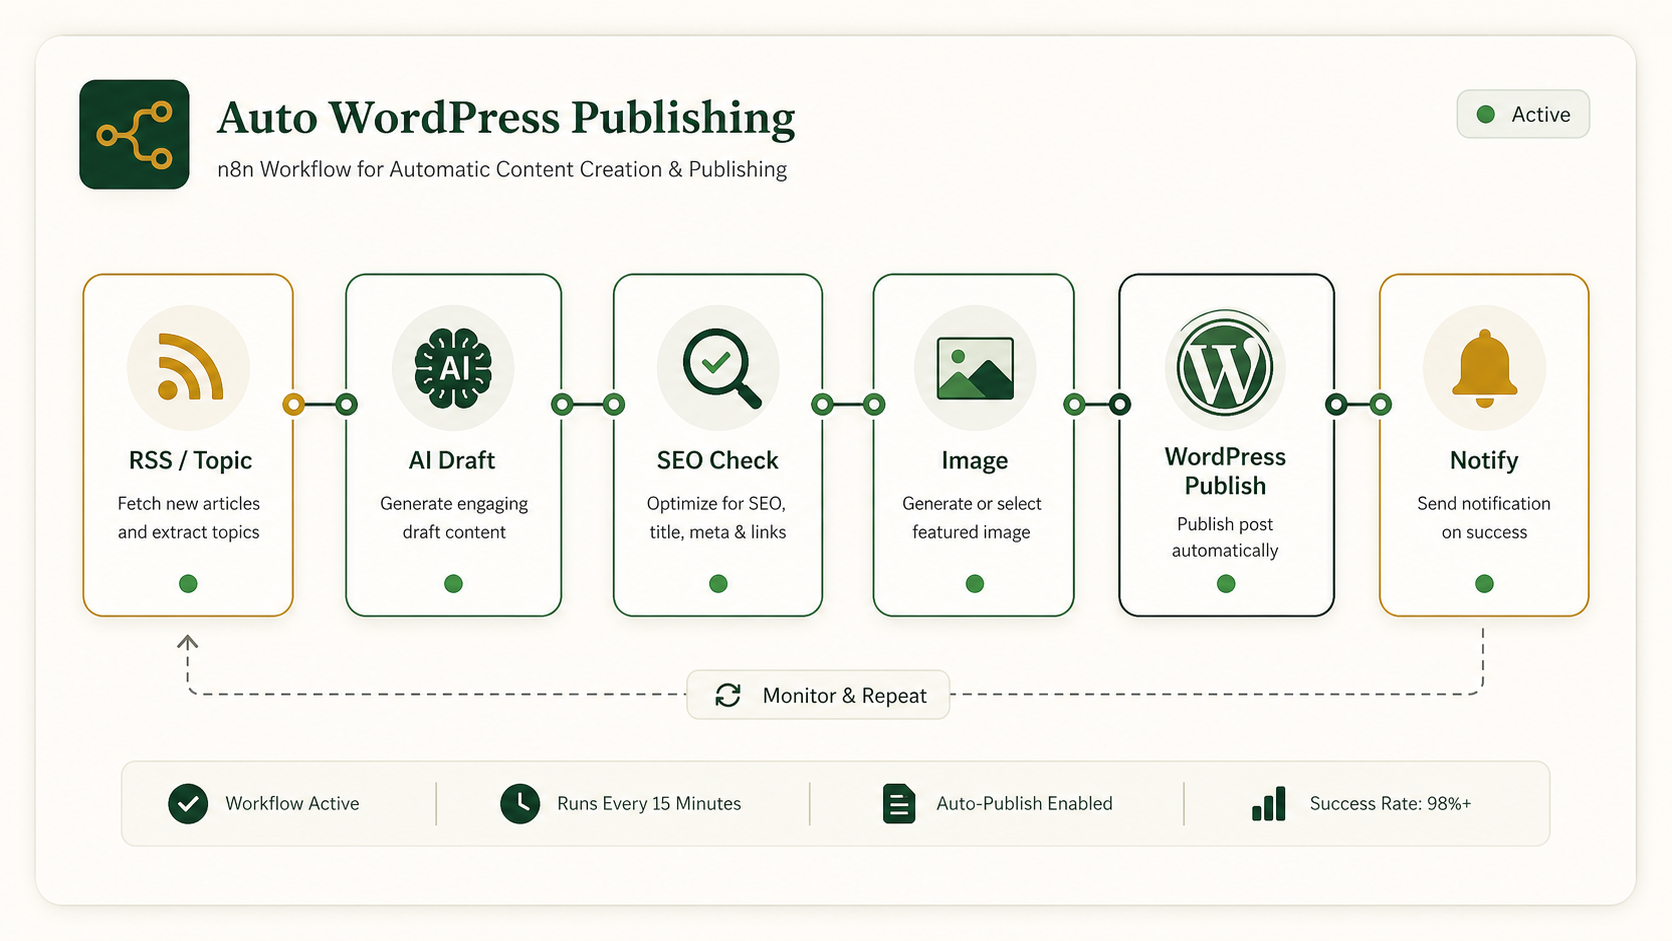Select the SEO Check node title
Image resolution: width=1672 pixels, height=941 pixels.
click(x=717, y=460)
